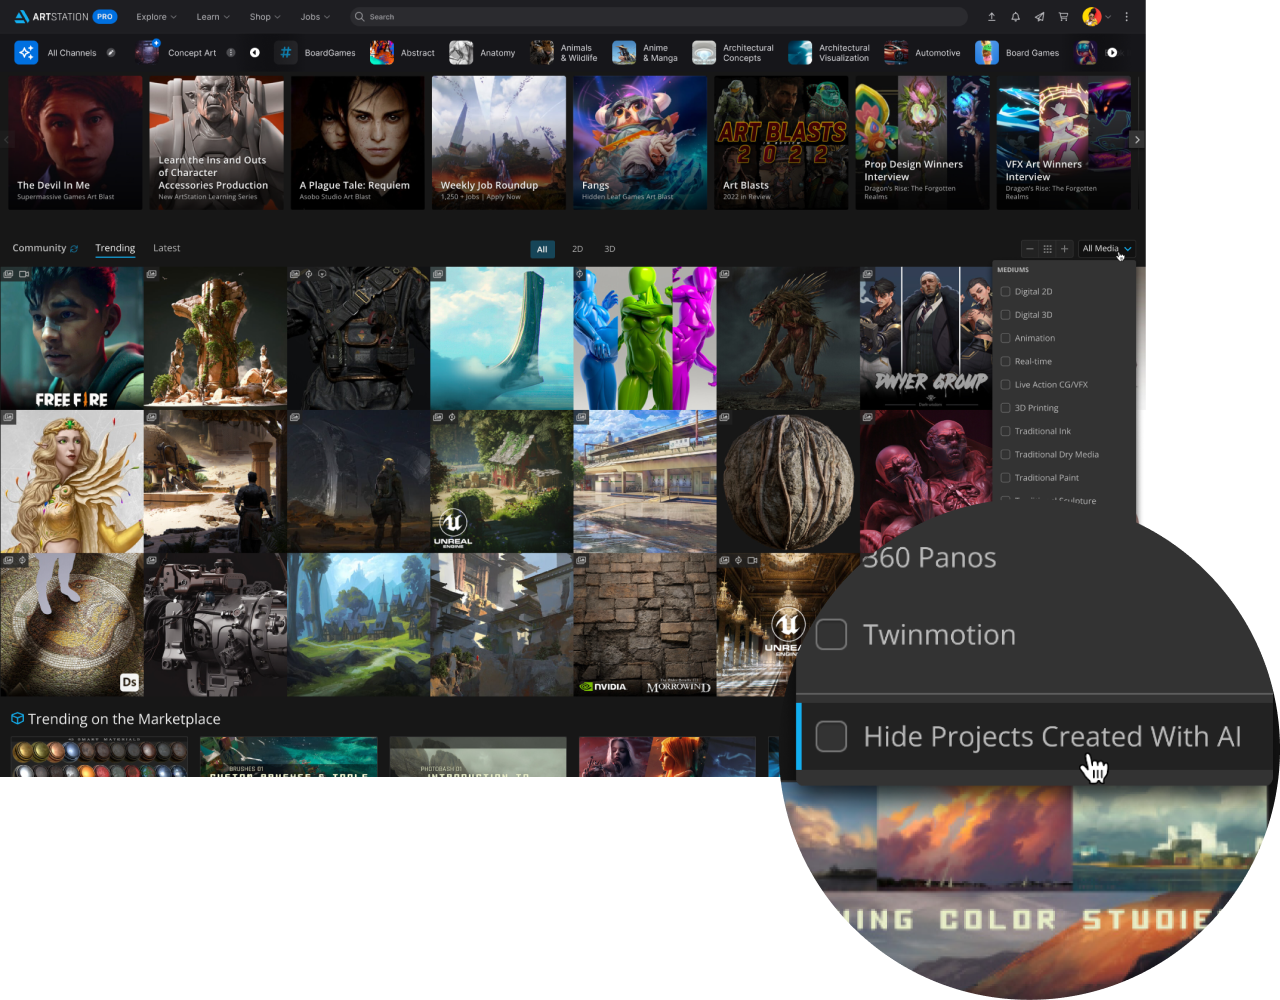Image resolution: width=1280 pixels, height=1000 pixels.
Task: Click the upload arrow icon in header
Action: click(991, 17)
